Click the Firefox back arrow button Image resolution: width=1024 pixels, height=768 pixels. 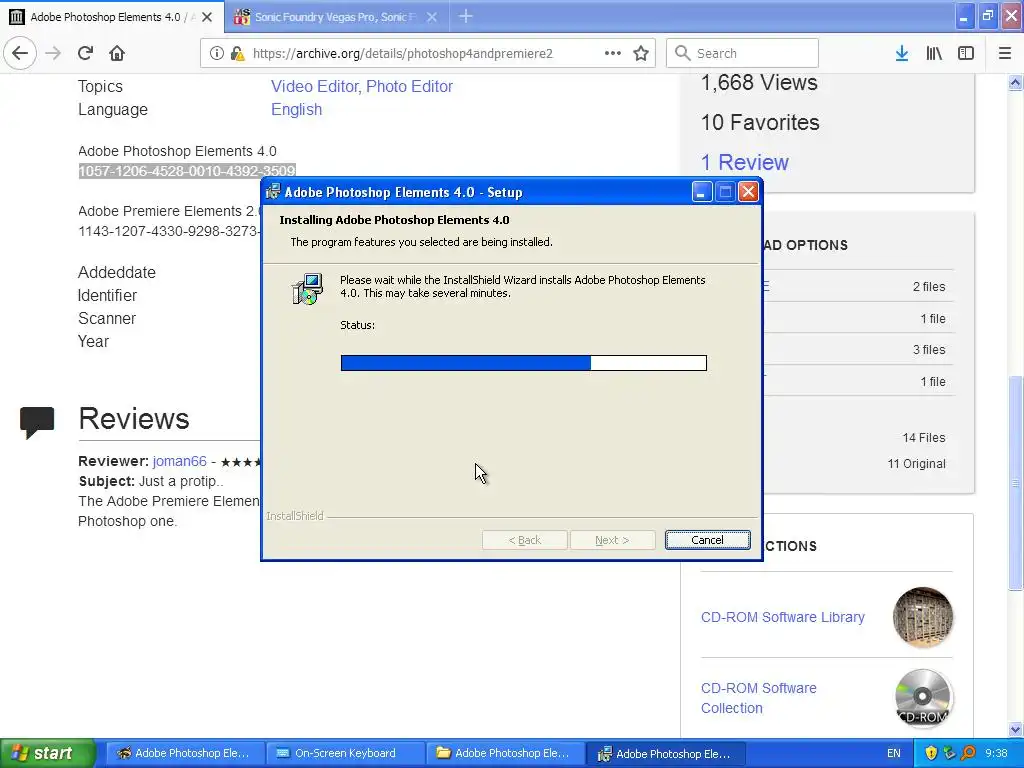[x=20, y=53]
